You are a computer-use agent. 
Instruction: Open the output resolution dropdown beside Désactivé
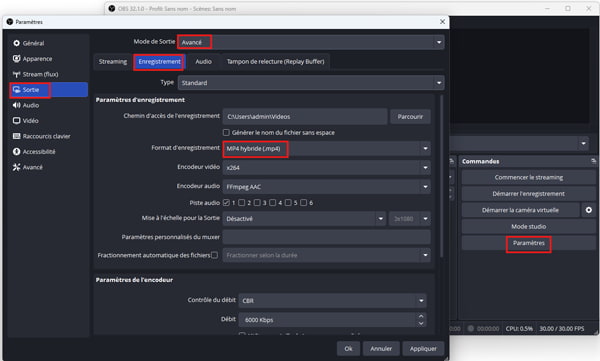410,219
